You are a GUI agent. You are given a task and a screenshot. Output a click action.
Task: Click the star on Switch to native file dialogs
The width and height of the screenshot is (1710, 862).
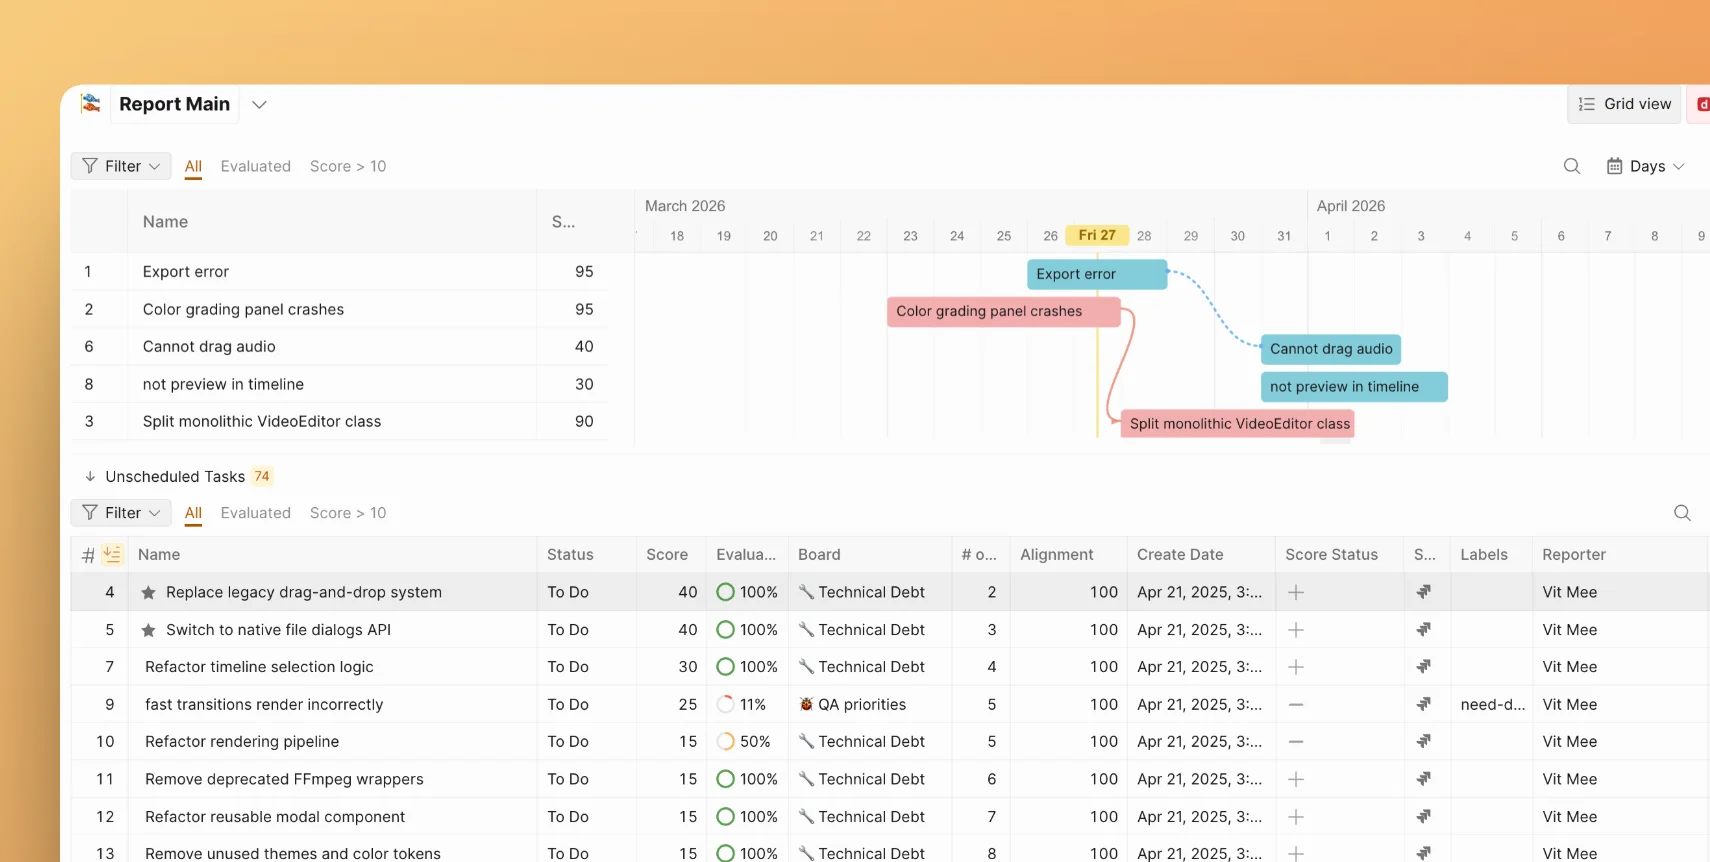coord(148,630)
